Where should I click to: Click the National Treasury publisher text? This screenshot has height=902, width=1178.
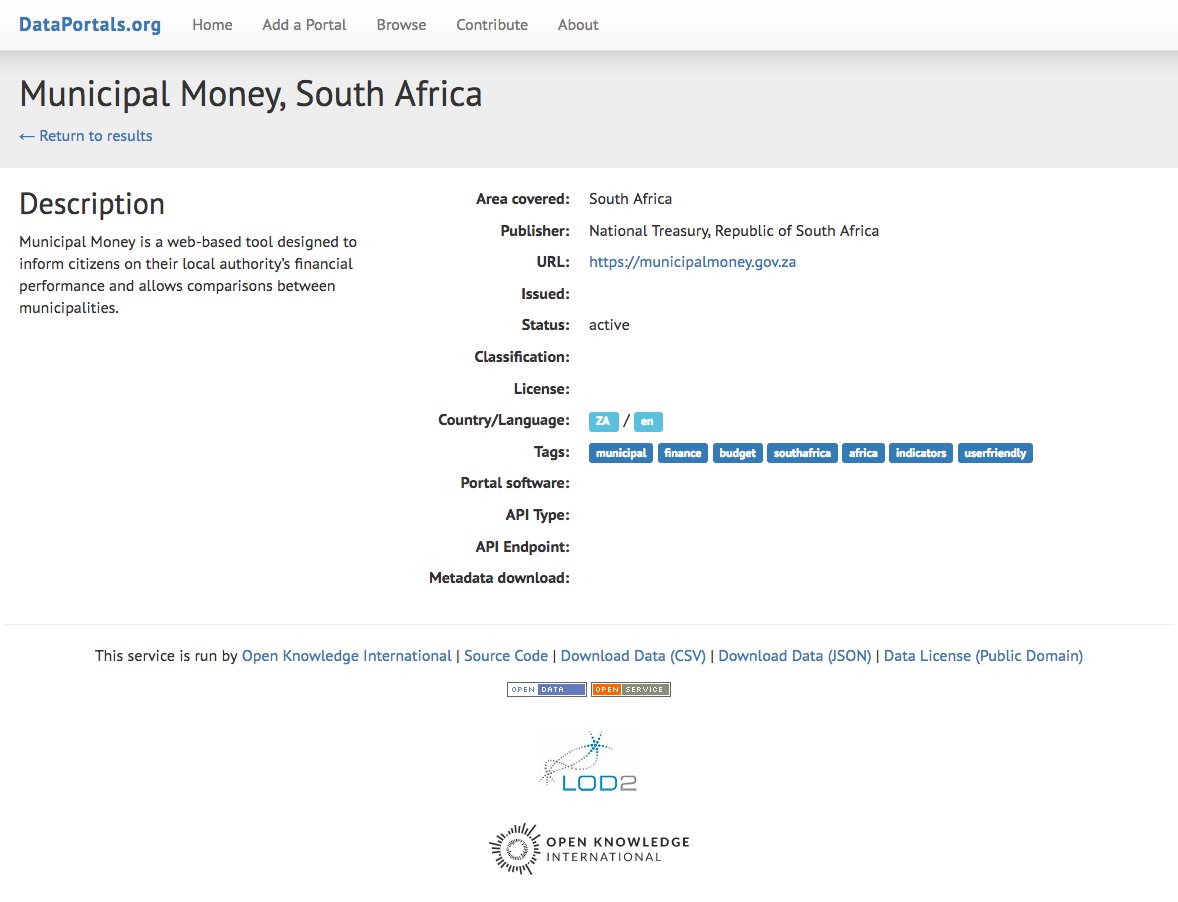click(734, 231)
